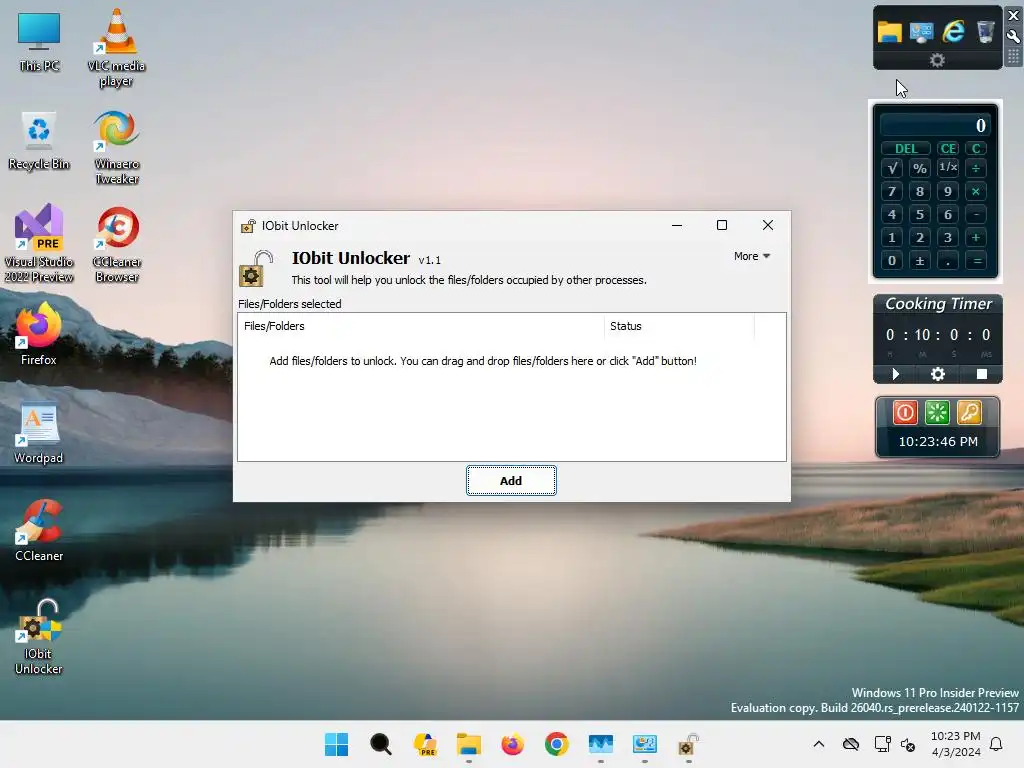The height and width of the screenshot is (768, 1024).
Task: Open Cooking Timer gear settings
Action: (938, 374)
